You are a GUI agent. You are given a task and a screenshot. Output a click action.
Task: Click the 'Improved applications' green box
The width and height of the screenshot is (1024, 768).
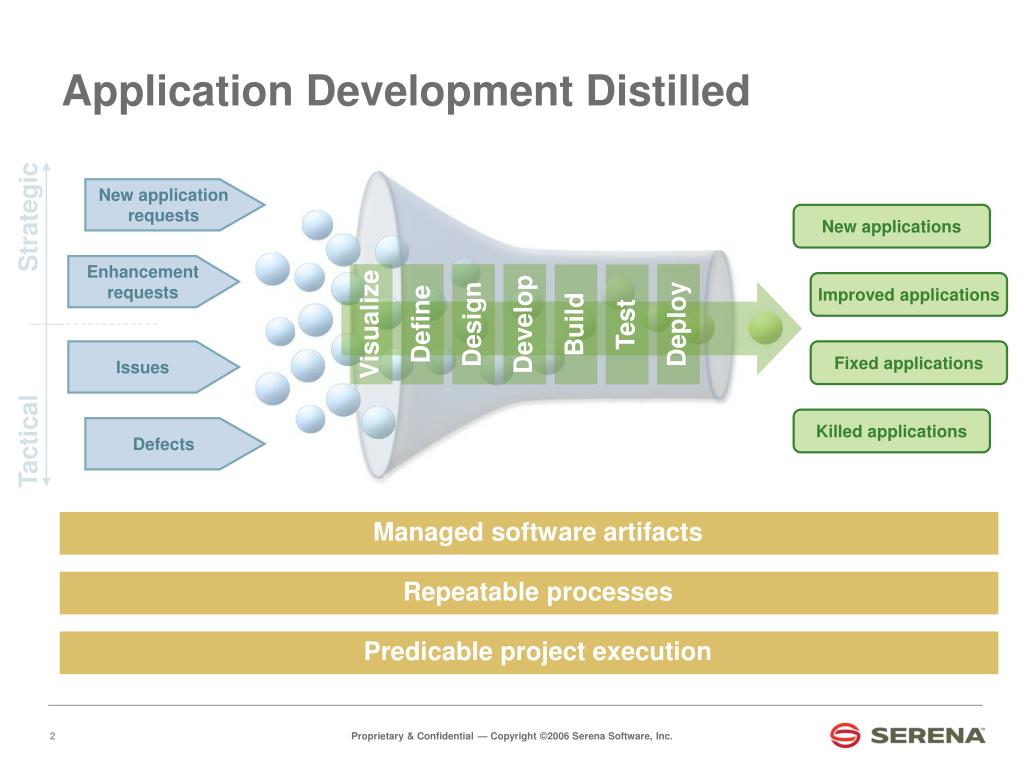coord(908,295)
